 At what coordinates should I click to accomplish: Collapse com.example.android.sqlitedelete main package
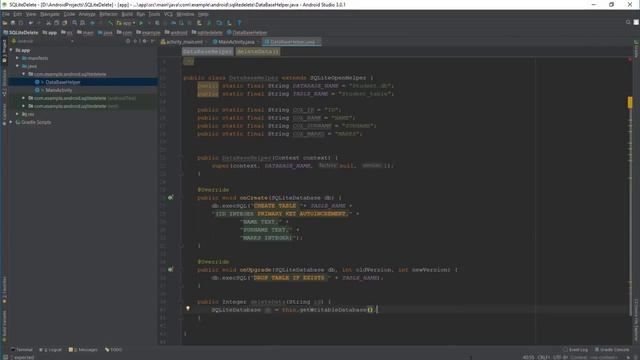pos(24,74)
